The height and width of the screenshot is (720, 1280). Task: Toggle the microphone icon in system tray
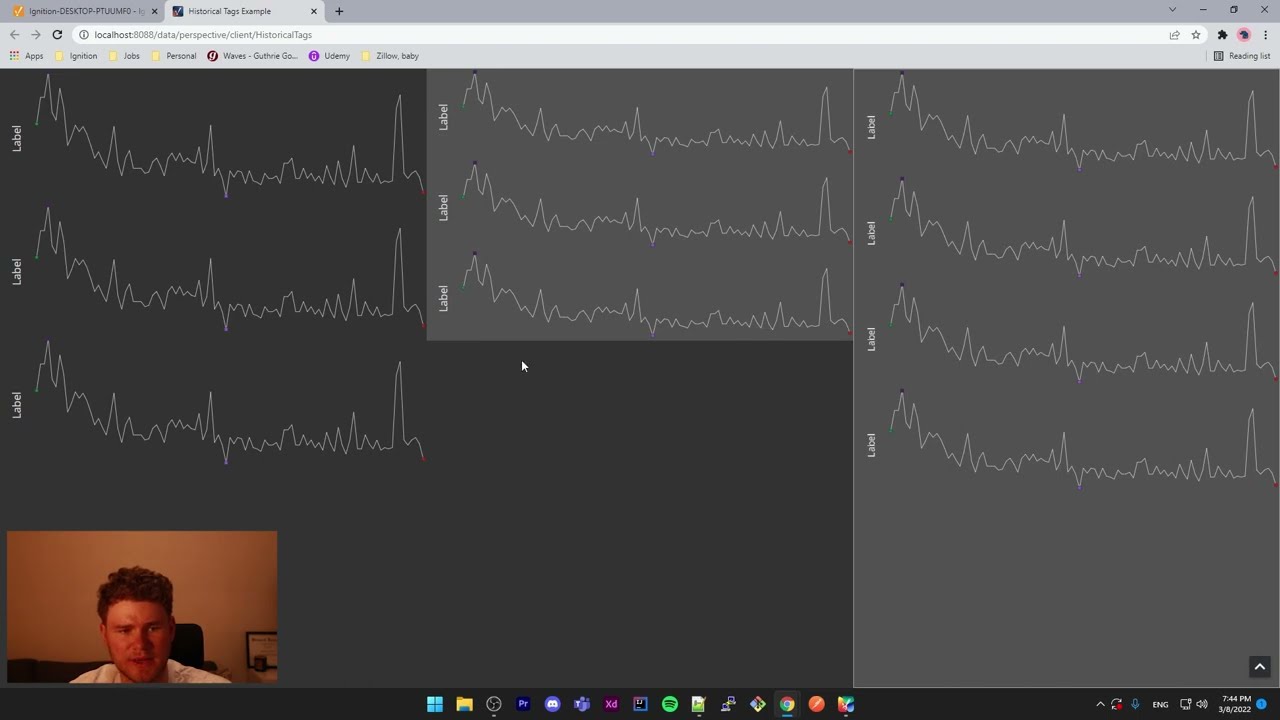click(x=1135, y=704)
